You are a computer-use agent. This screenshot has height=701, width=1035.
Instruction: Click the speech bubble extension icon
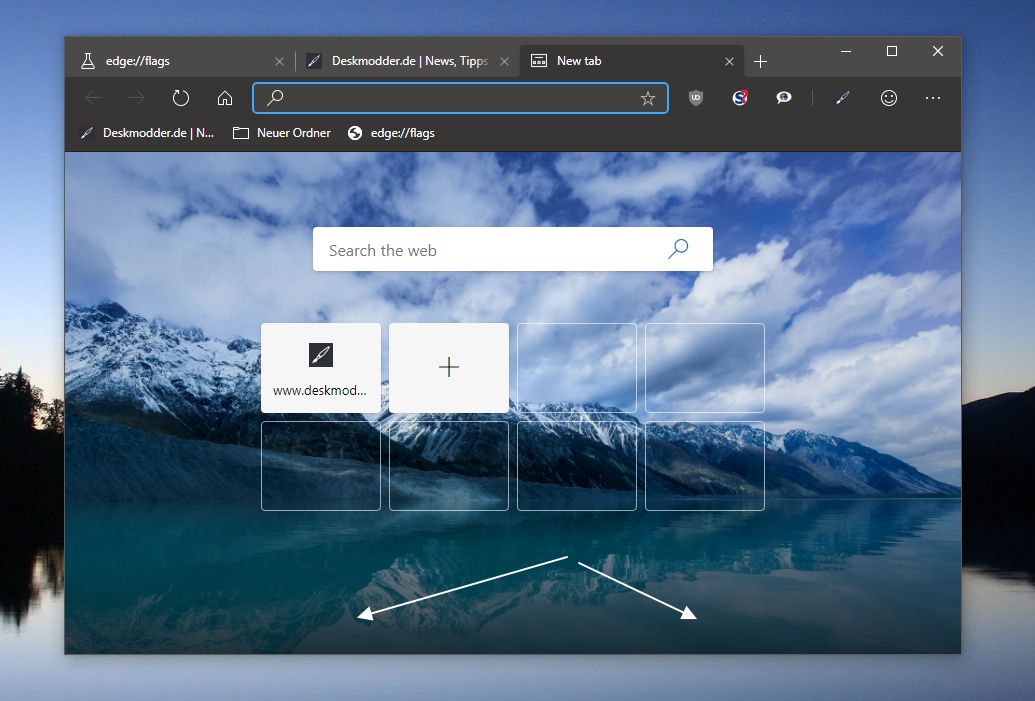point(784,98)
